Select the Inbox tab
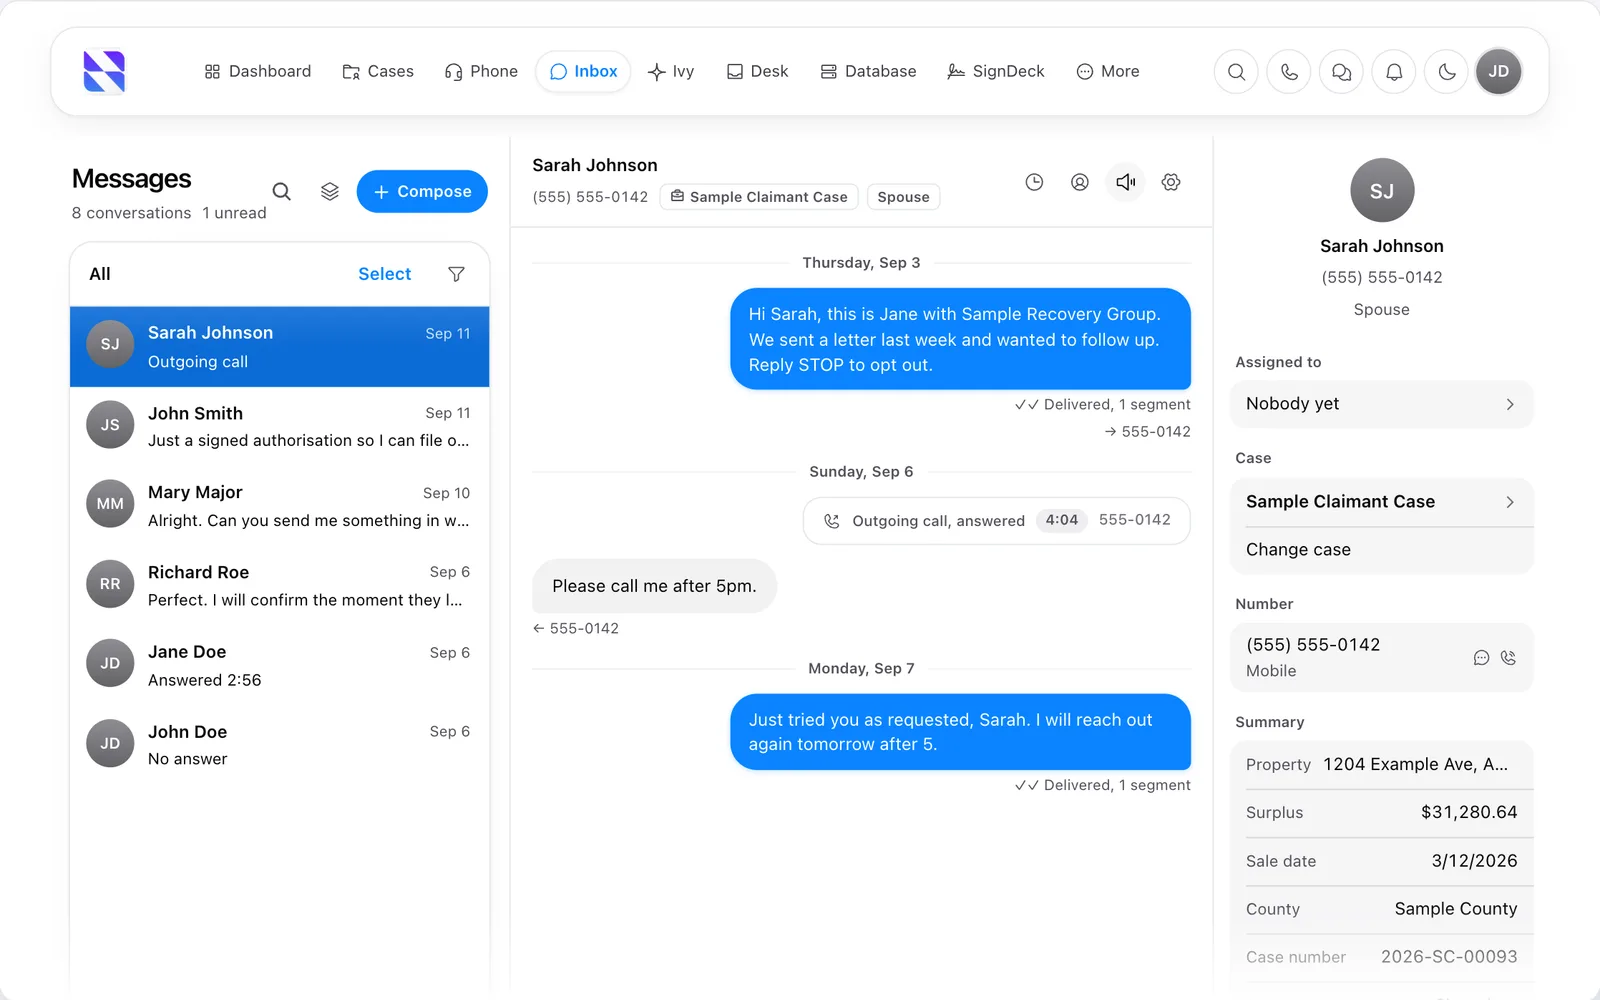 (x=584, y=72)
